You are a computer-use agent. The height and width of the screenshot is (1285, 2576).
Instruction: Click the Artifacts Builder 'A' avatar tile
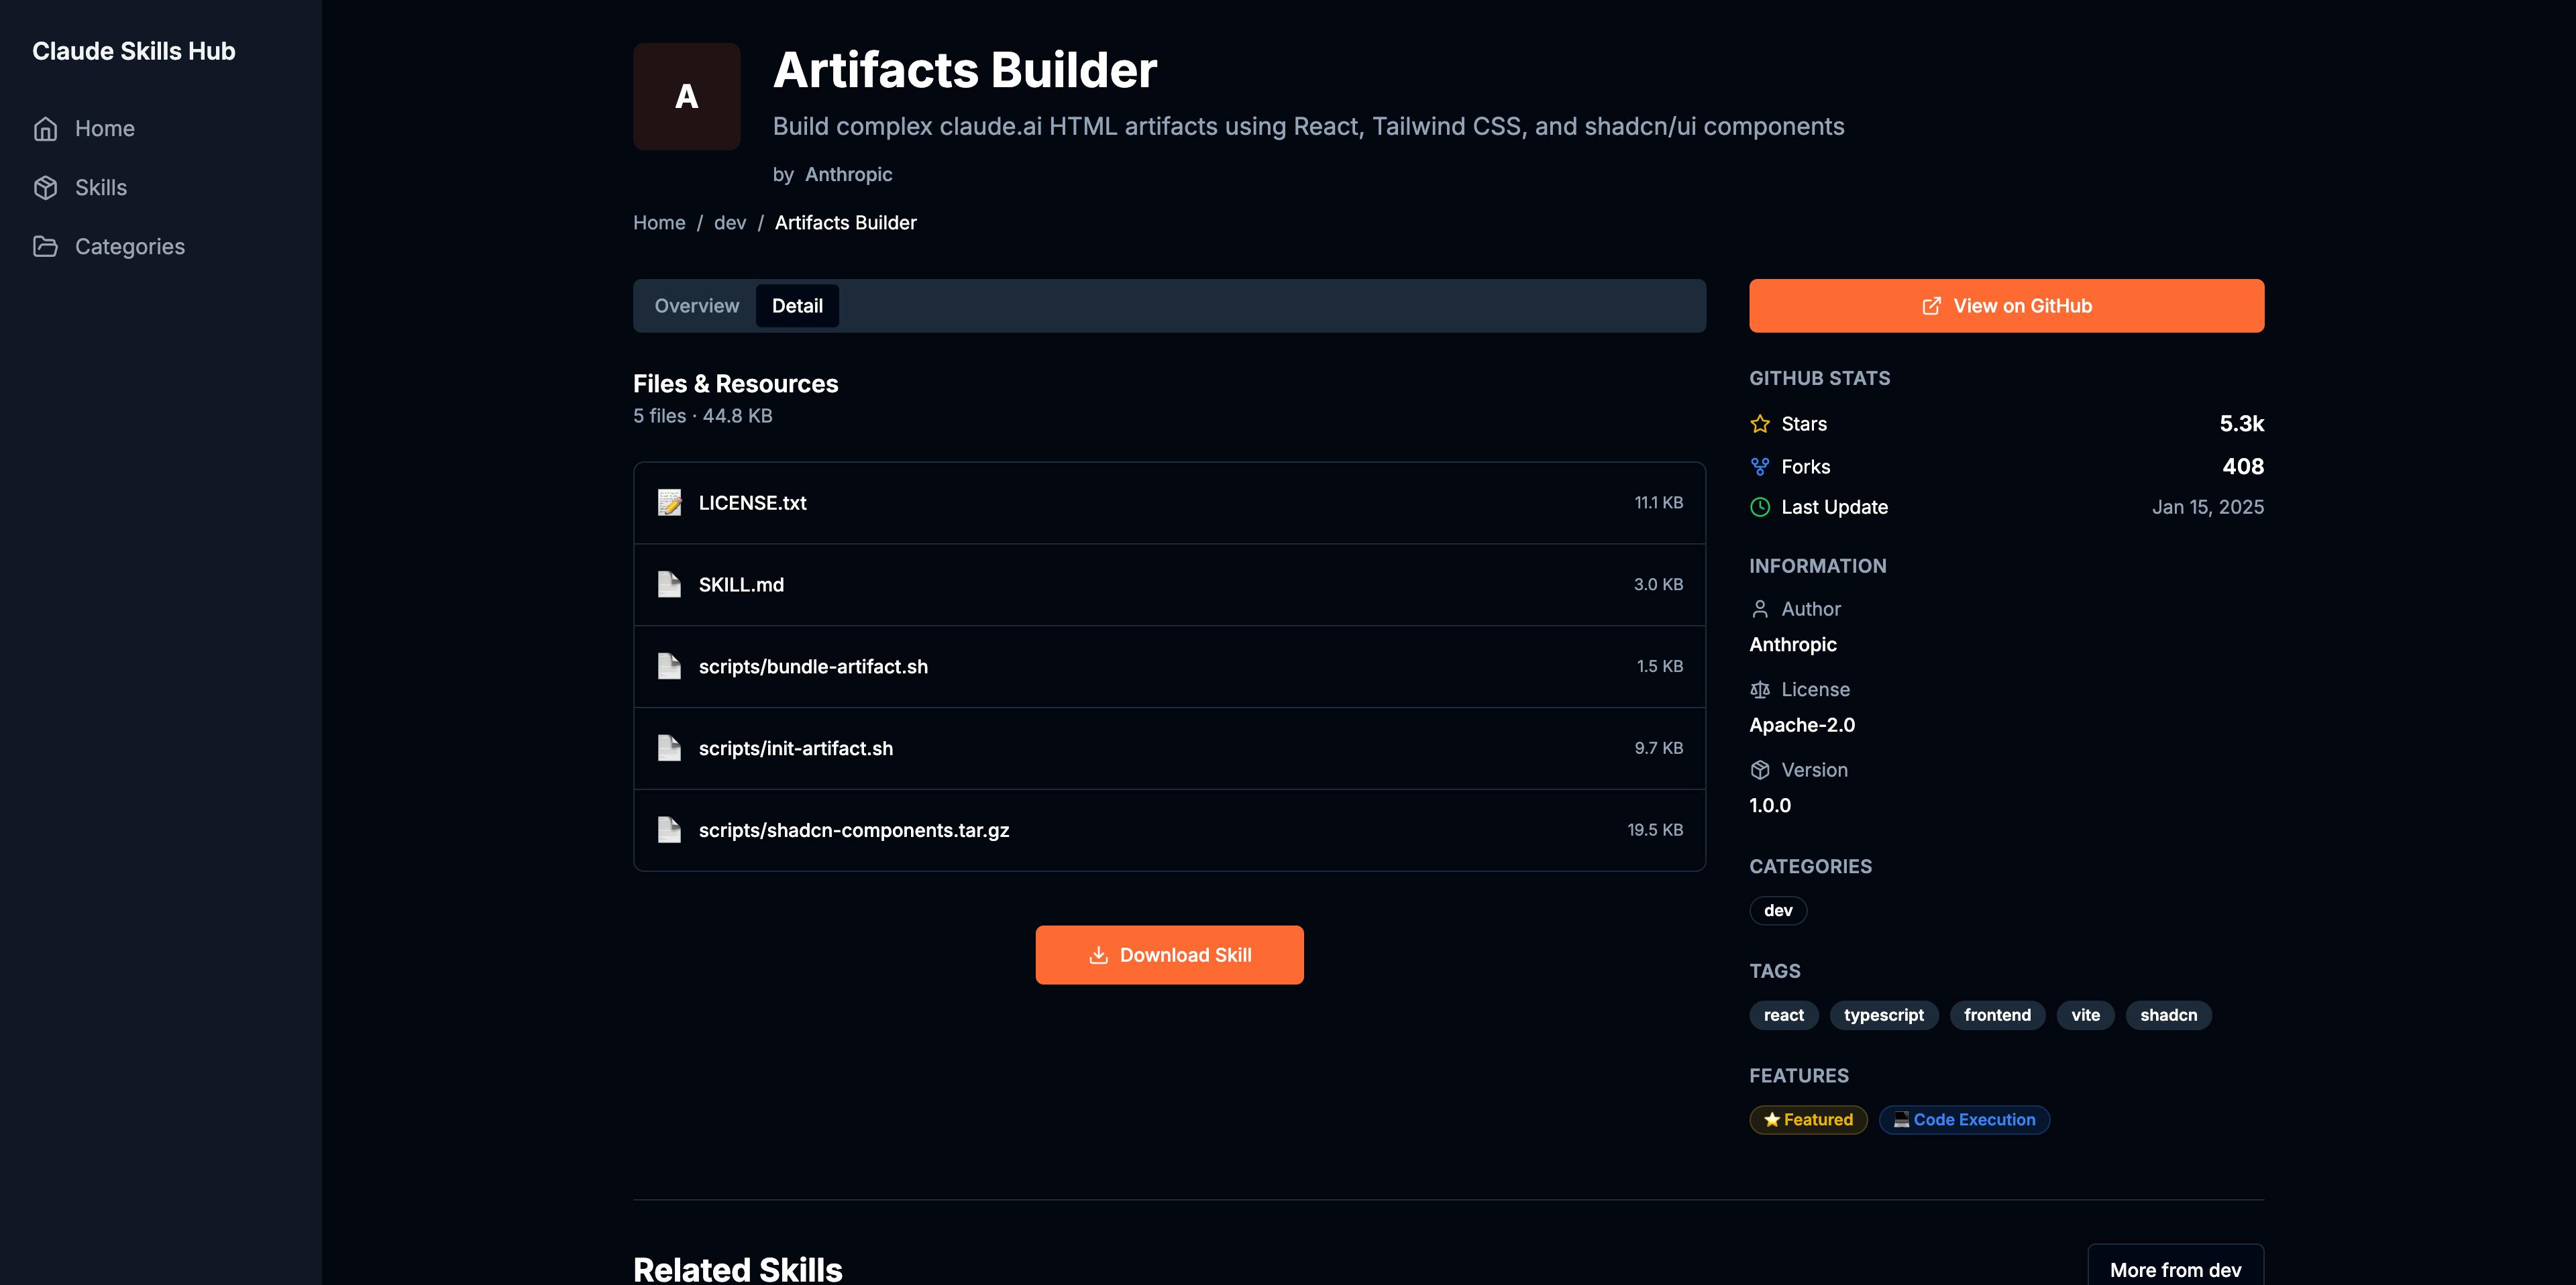coord(686,96)
